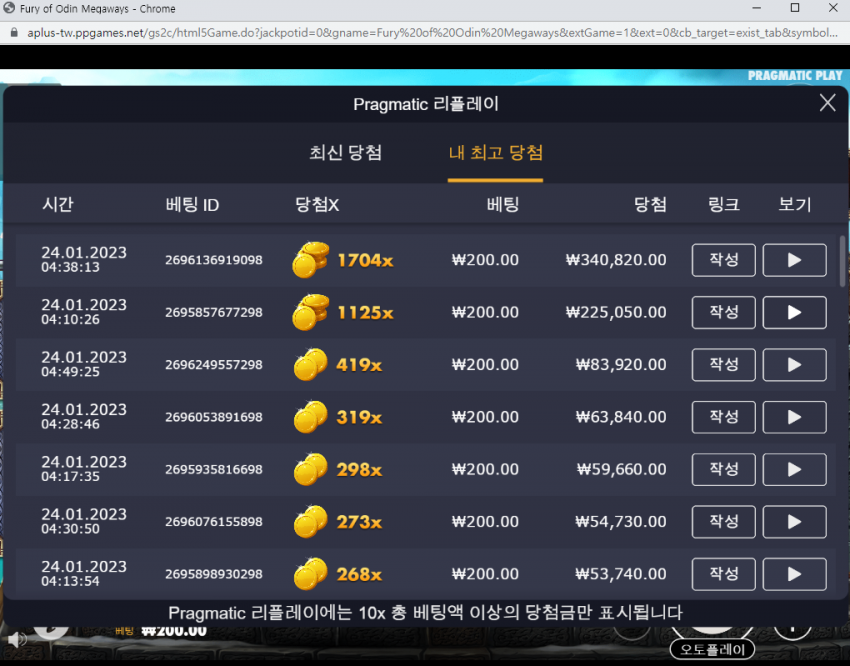Click the timestamp 04:30:50
The height and width of the screenshot is (666, 850).
(70, 529)
